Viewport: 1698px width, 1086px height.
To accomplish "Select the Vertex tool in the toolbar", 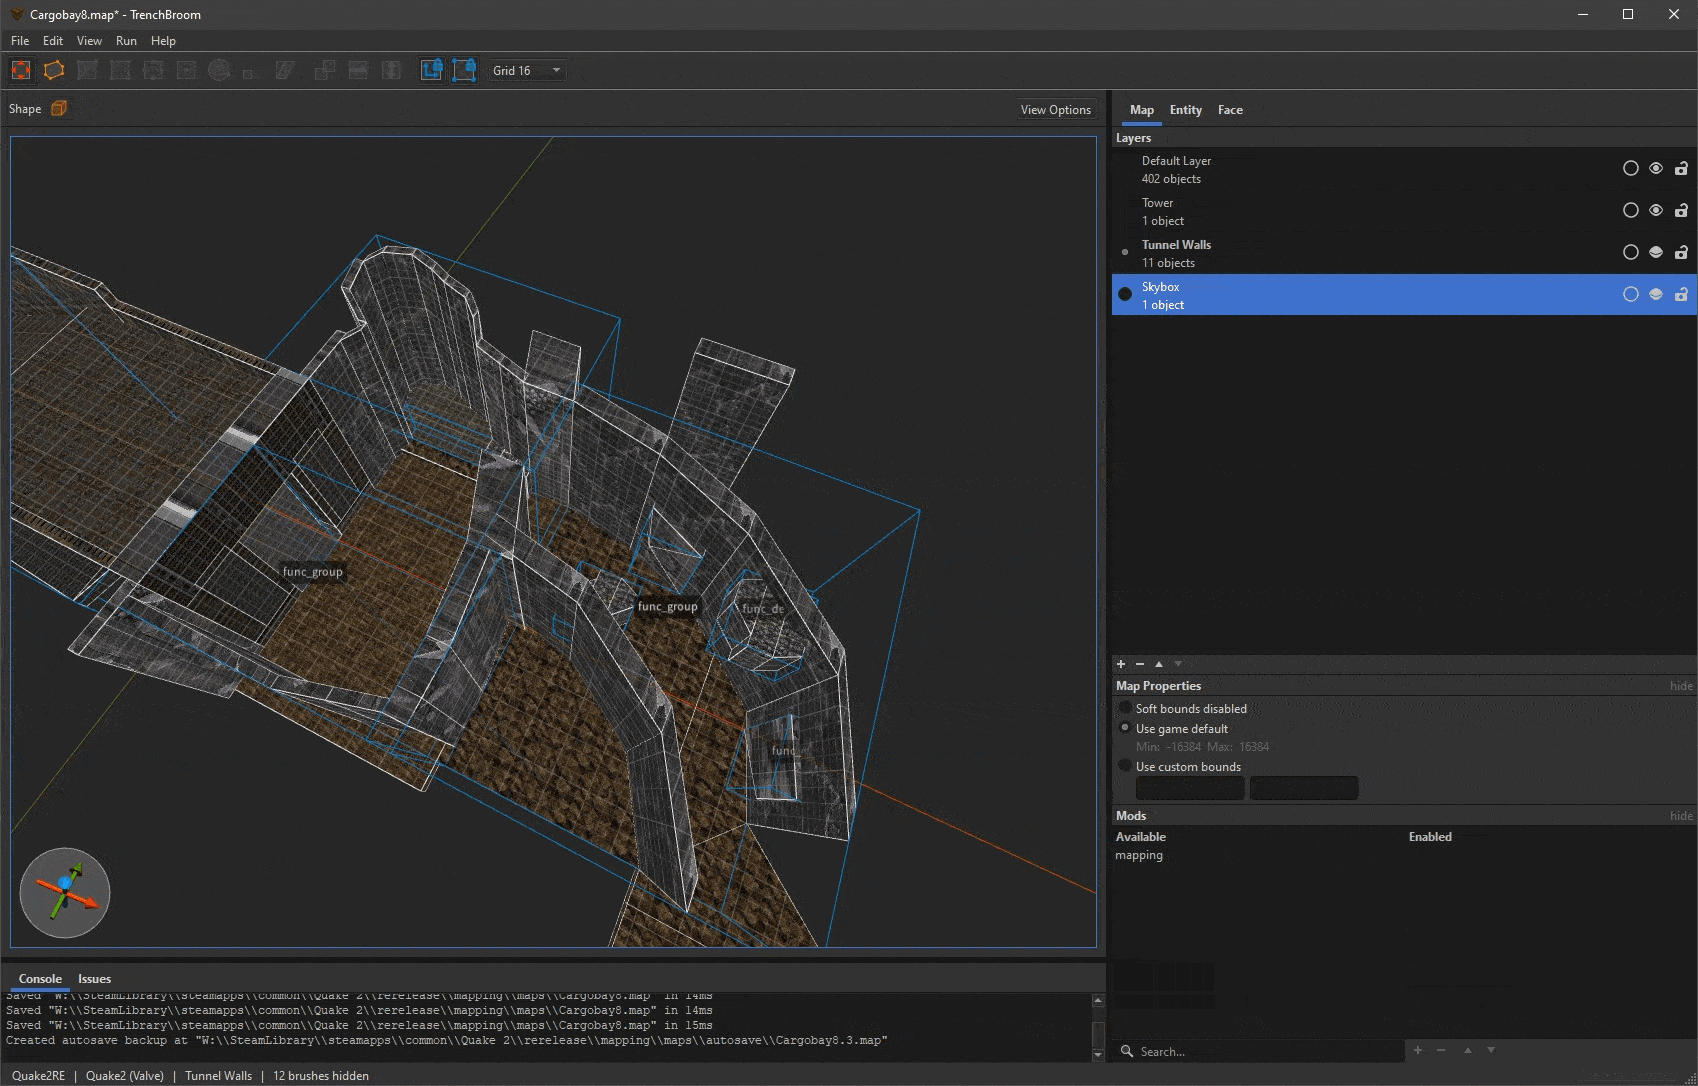I will point(120,70).
